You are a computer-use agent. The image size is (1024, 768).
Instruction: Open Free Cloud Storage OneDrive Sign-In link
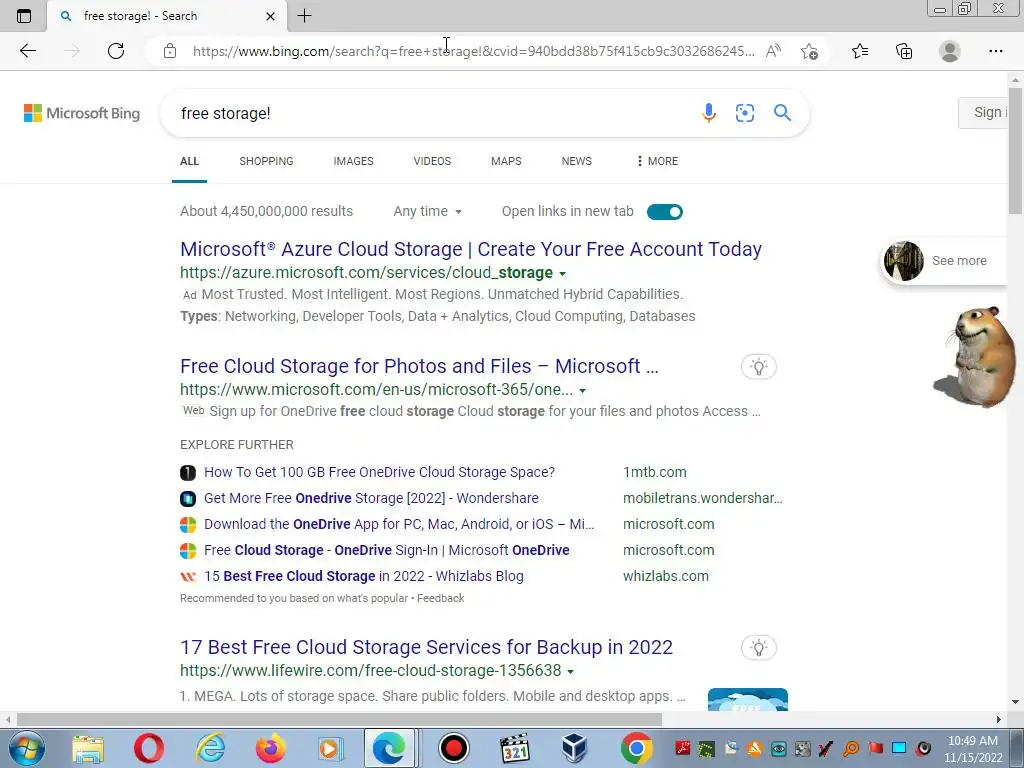(387, 551)
